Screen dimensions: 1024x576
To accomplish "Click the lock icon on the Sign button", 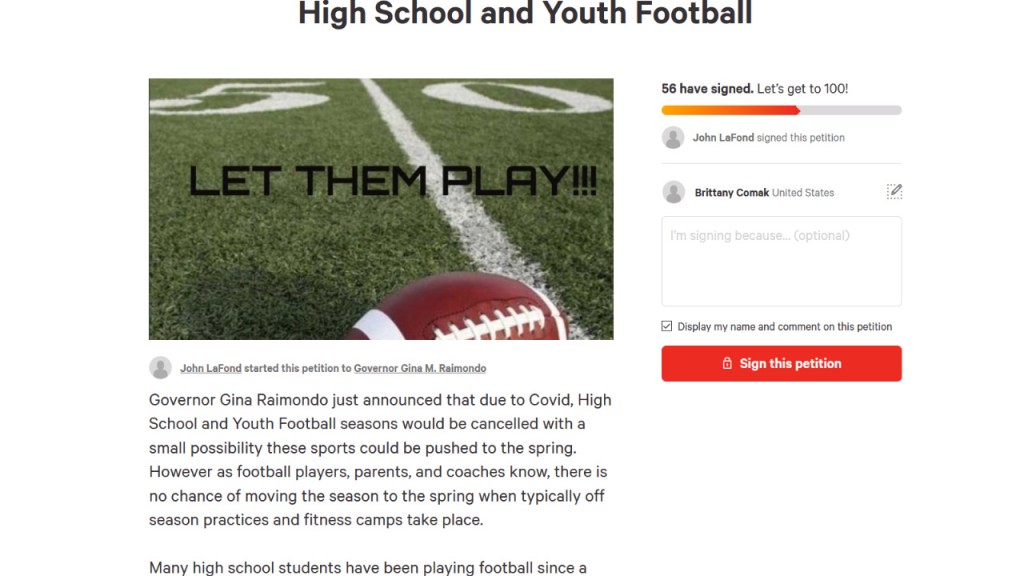I will 727,364.
